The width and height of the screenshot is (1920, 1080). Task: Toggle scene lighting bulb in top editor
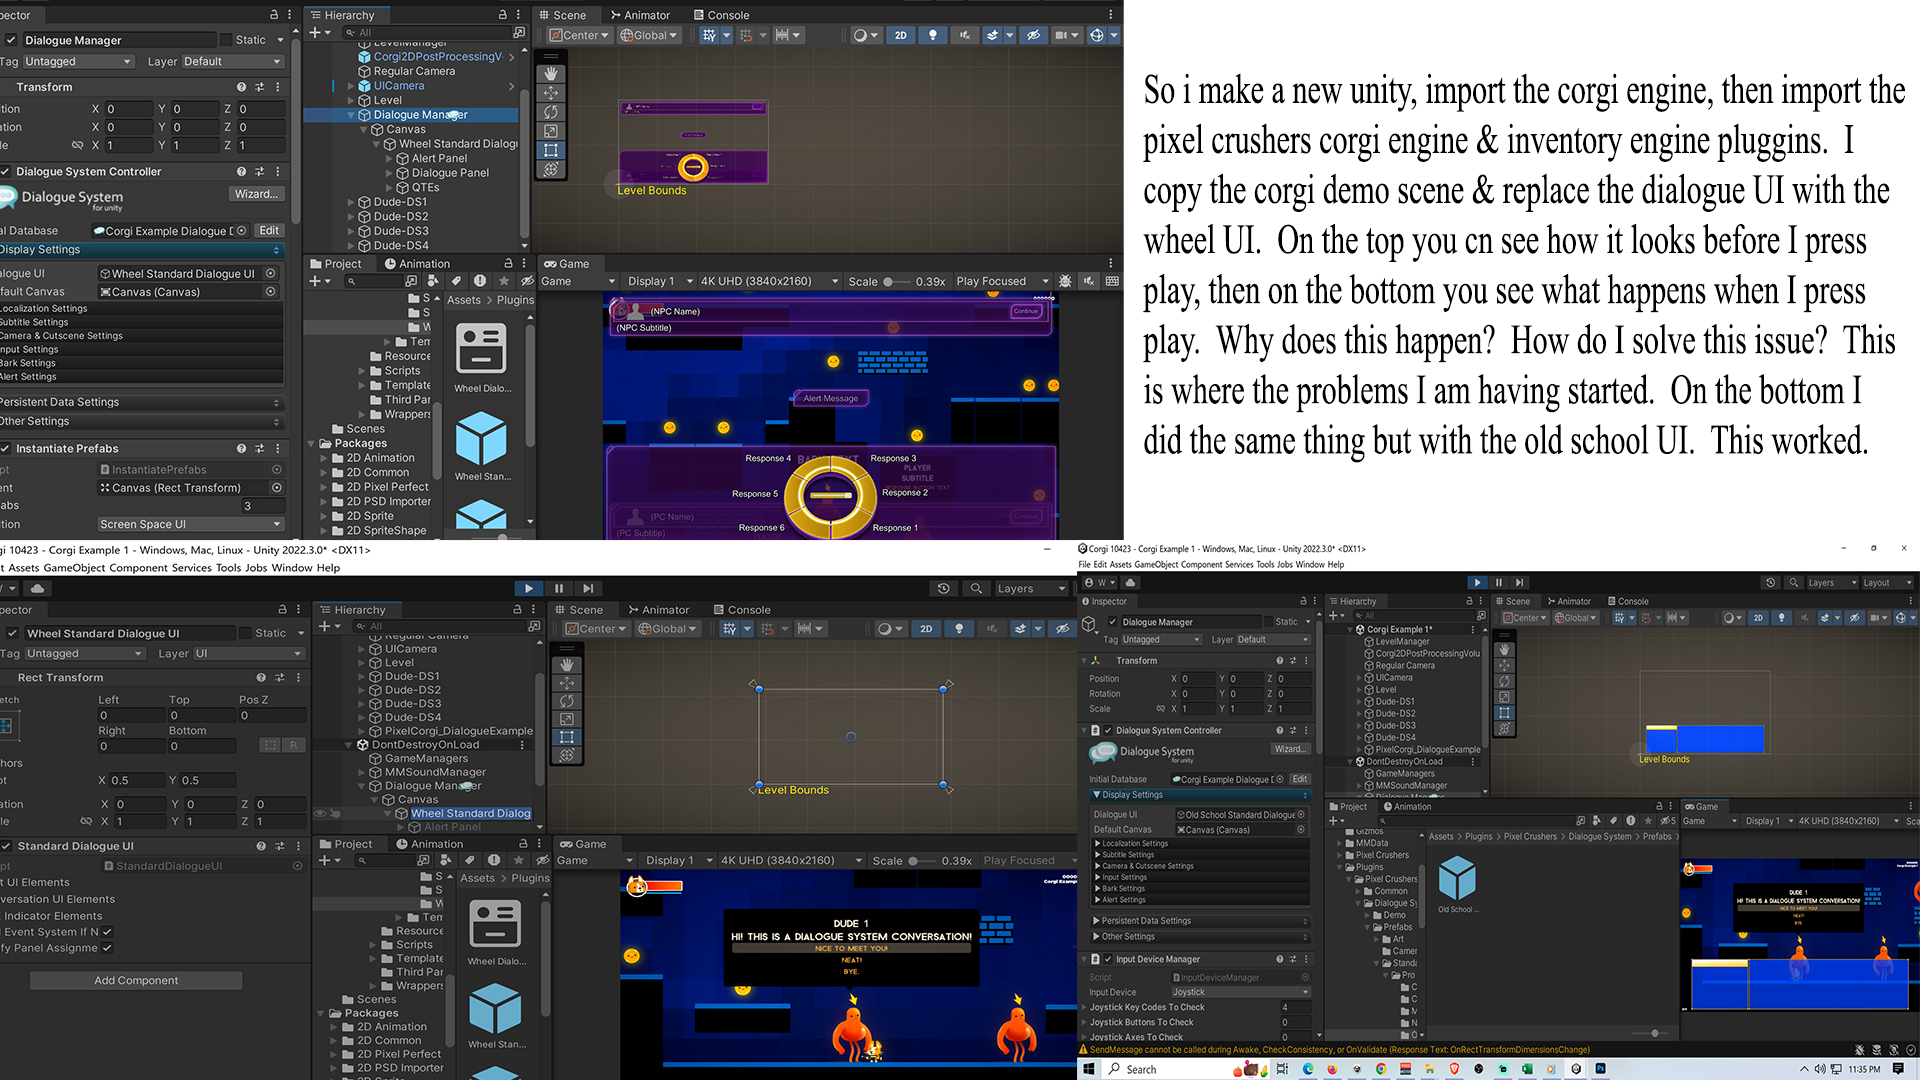[x=933, y=35]
